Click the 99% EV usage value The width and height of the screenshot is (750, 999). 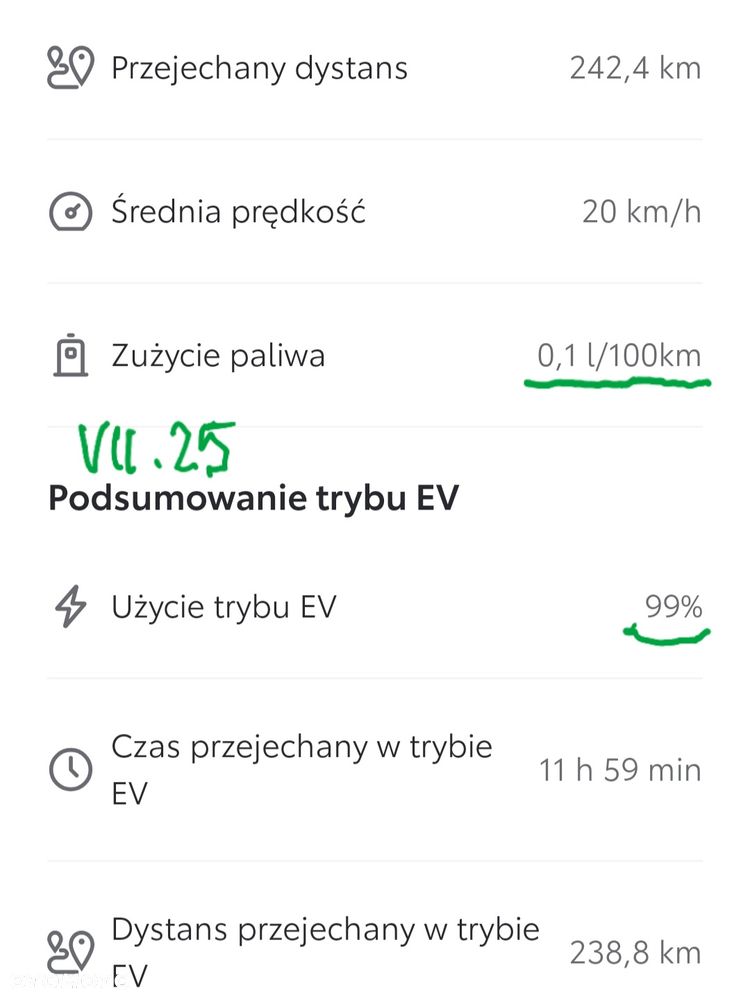(x=673, y=607)
